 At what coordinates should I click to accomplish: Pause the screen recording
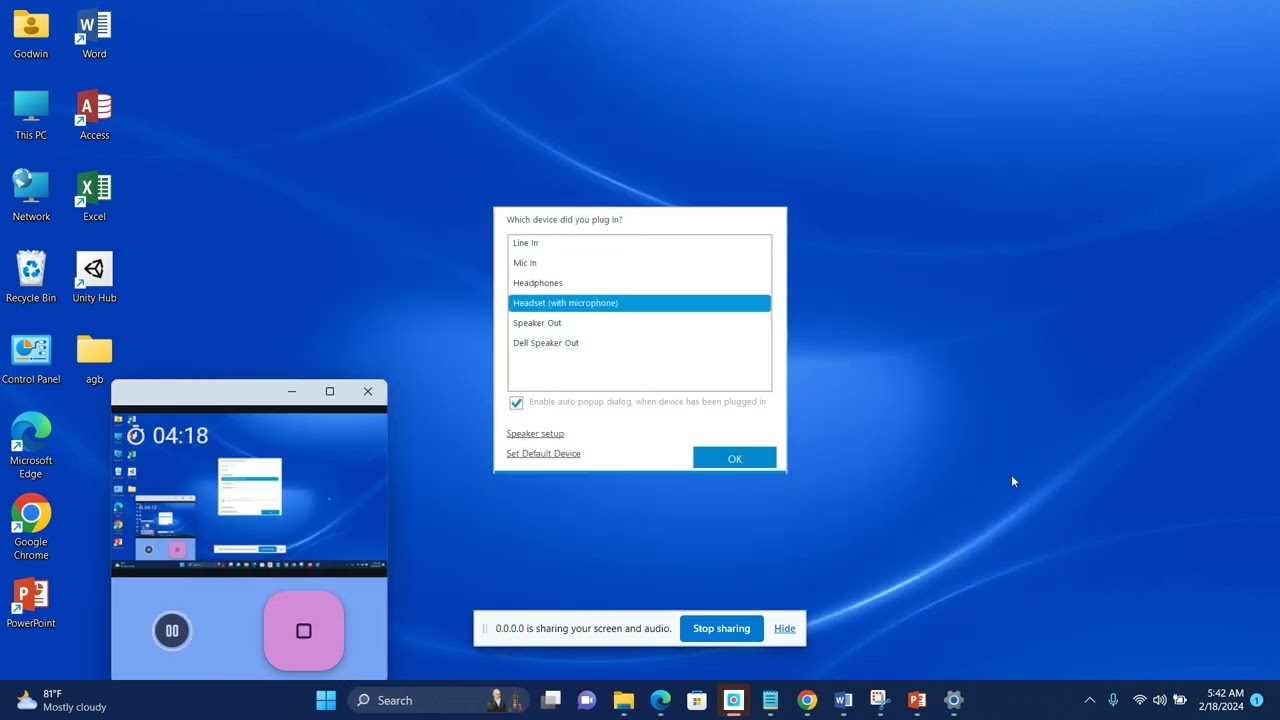pos(172,631)
